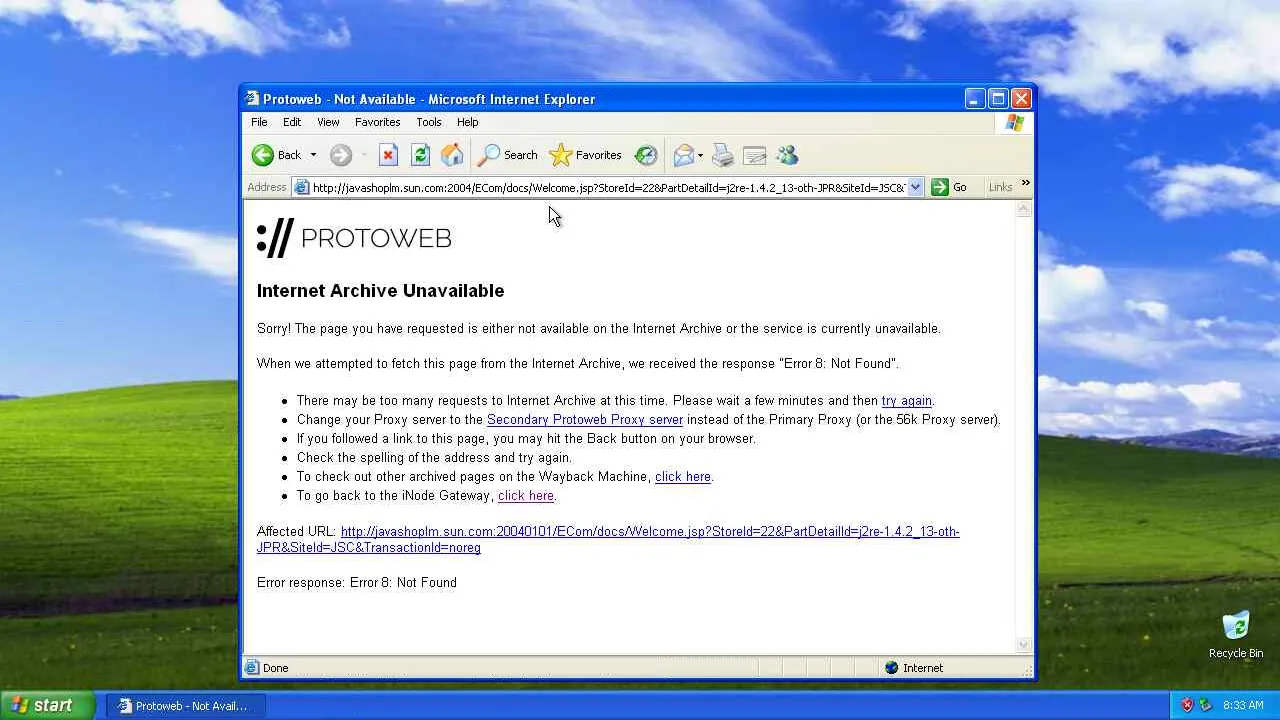Minimize the Internet Explorer window
The height and width of the screenshot is (720, 1280).
pyautogui.click(x=975, y=98)
